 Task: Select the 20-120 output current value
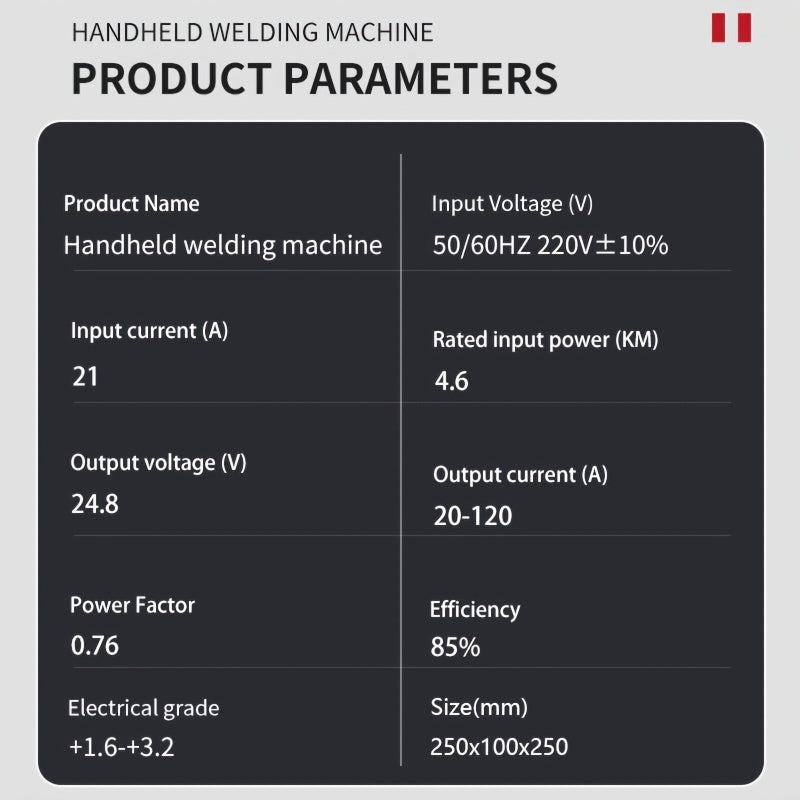472,516
